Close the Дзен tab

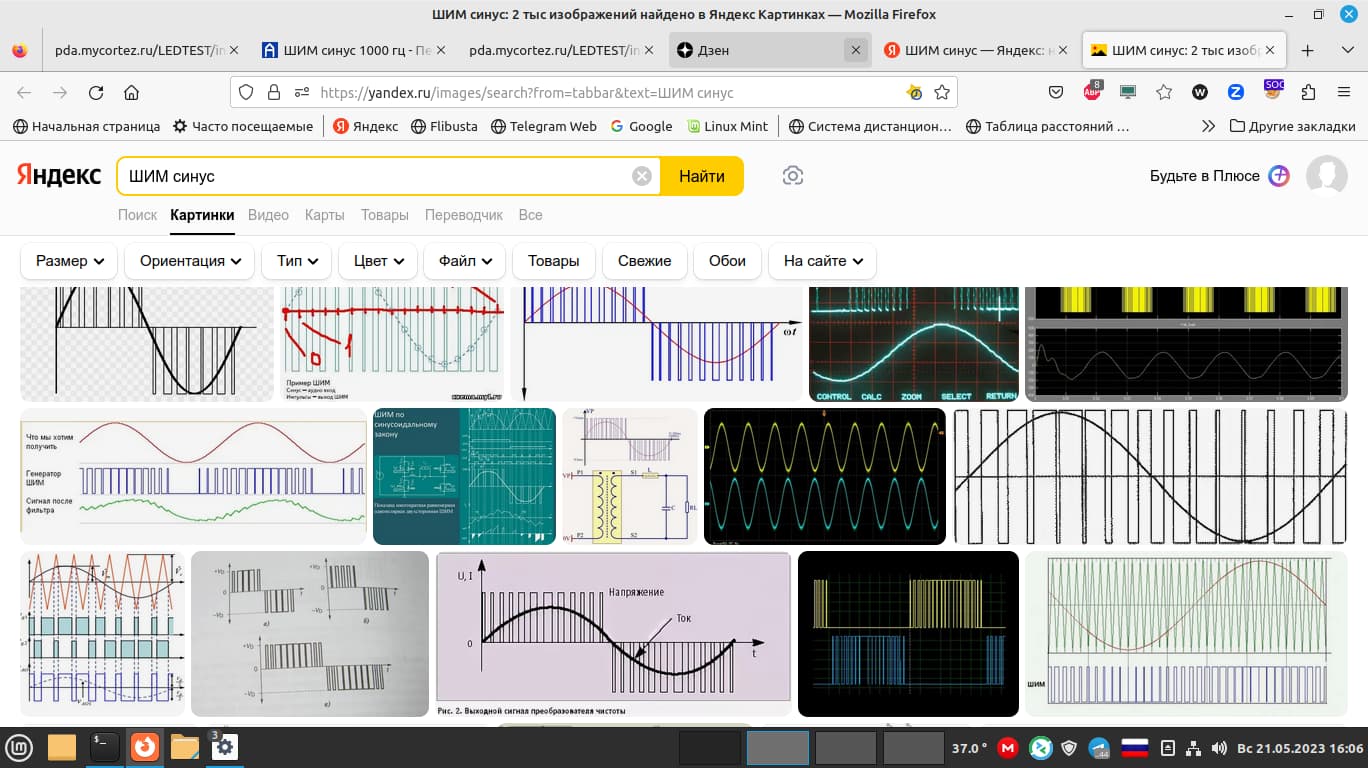[855, 50]
